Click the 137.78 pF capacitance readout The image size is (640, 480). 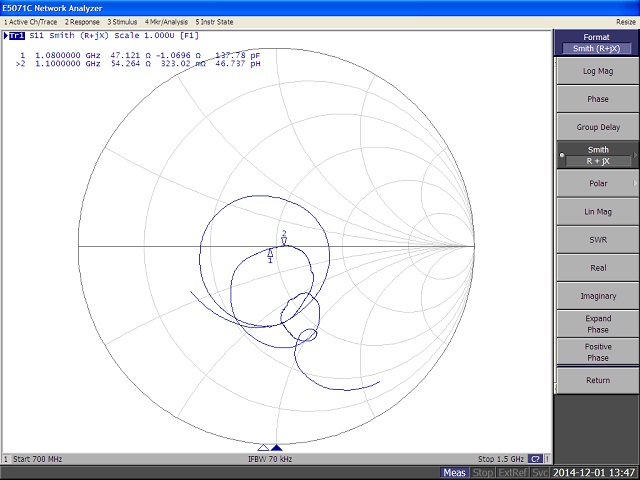[x=238, y=55]
